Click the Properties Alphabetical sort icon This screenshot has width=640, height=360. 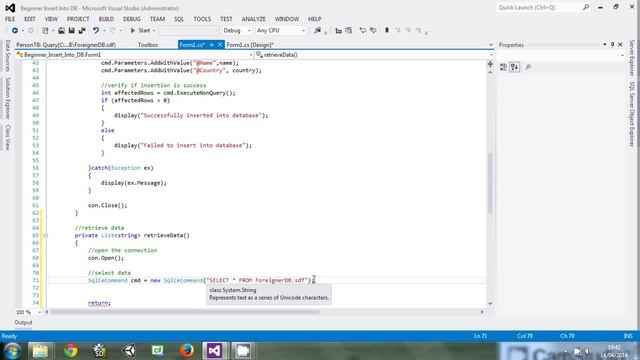click(515, 67)
